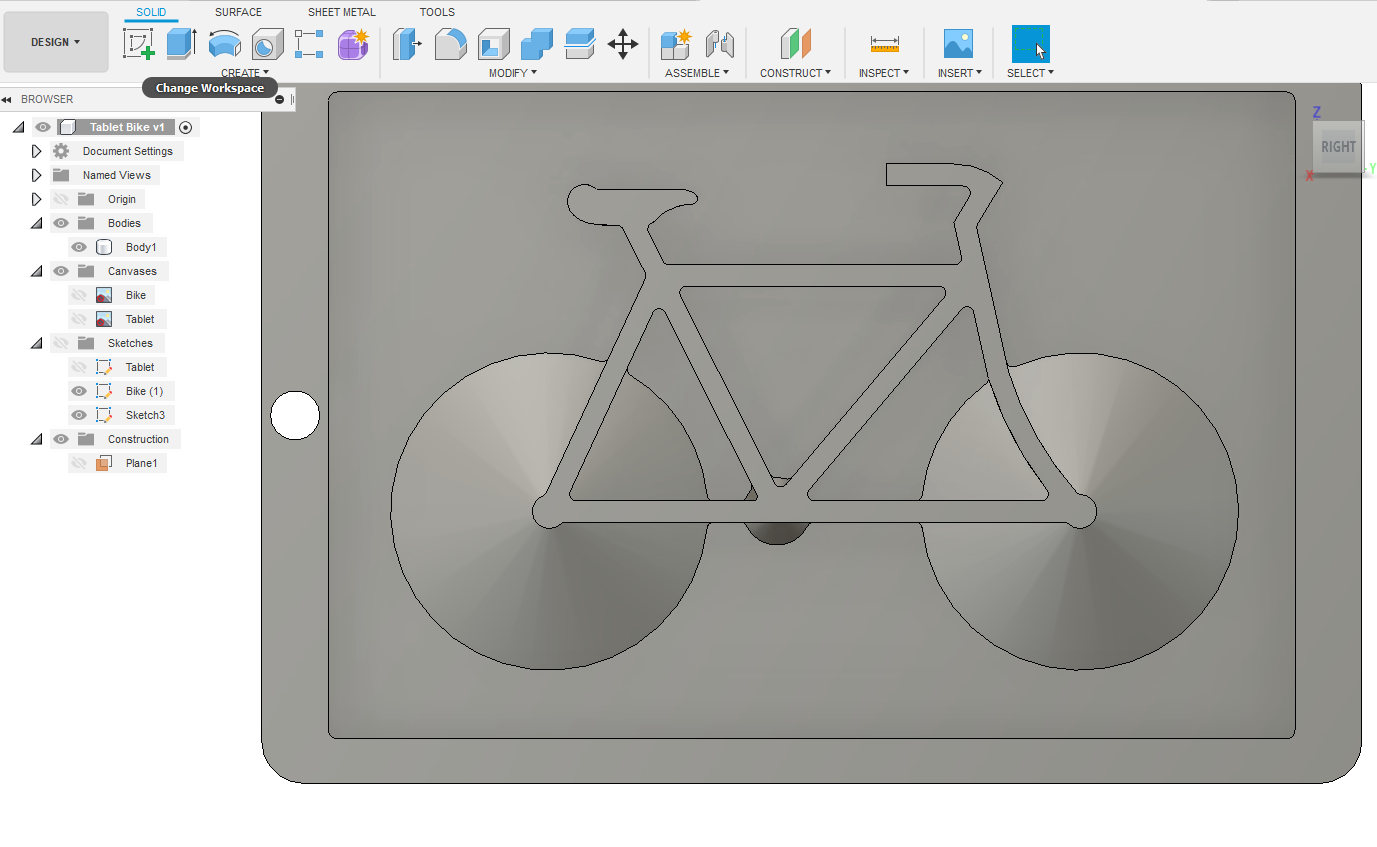Expand the Document Settings node
This screenshot has width=1377, height=847.
click(x=37, y=151)
